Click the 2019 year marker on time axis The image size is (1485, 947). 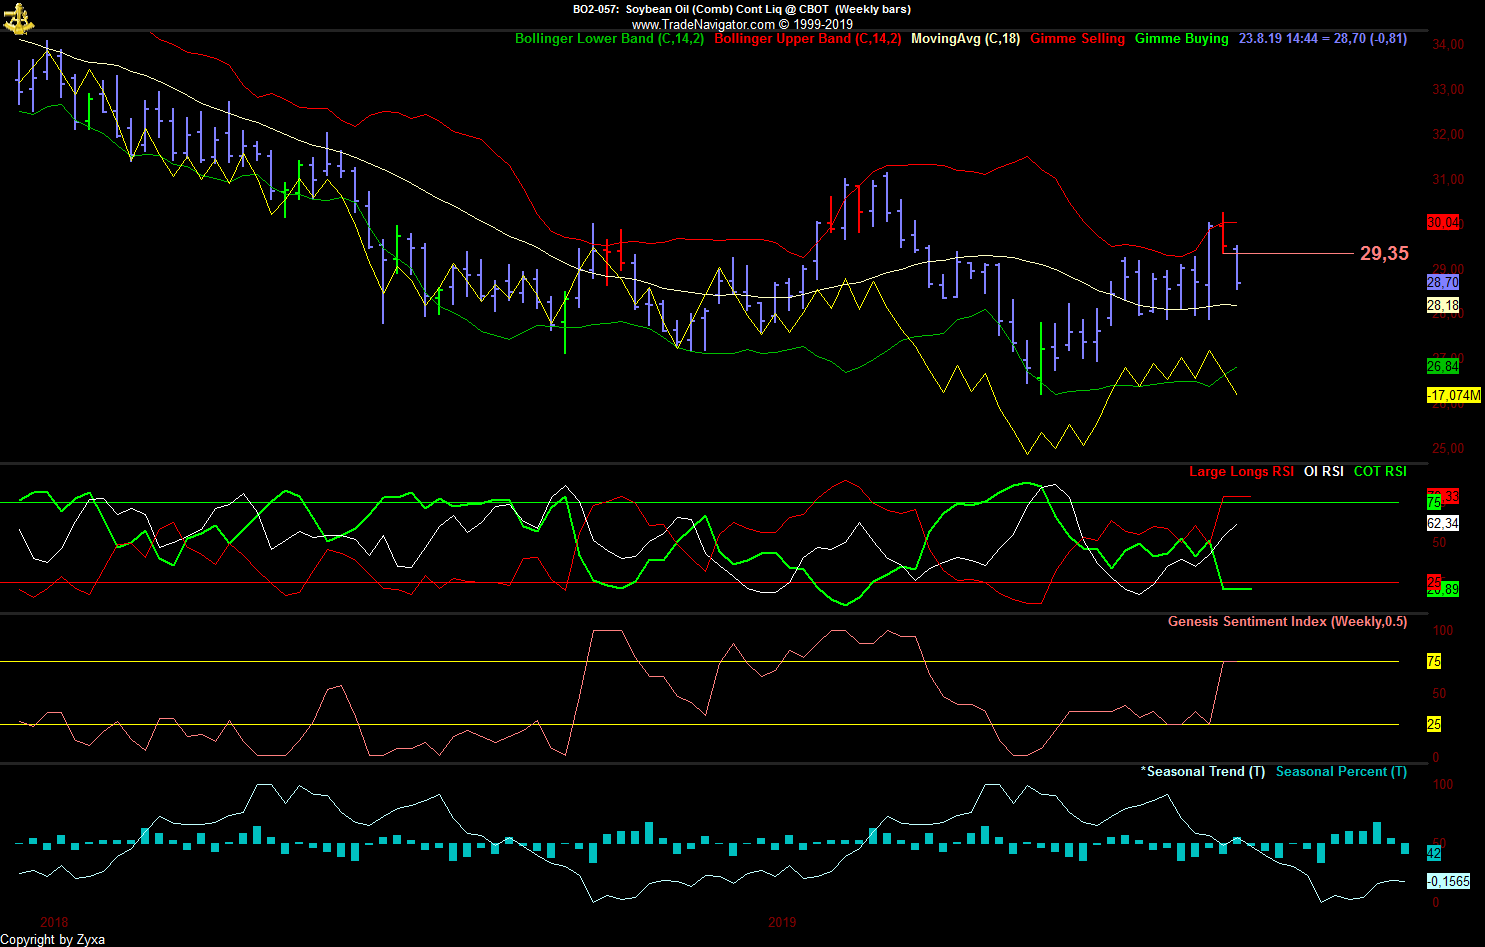tap(782, 922)
